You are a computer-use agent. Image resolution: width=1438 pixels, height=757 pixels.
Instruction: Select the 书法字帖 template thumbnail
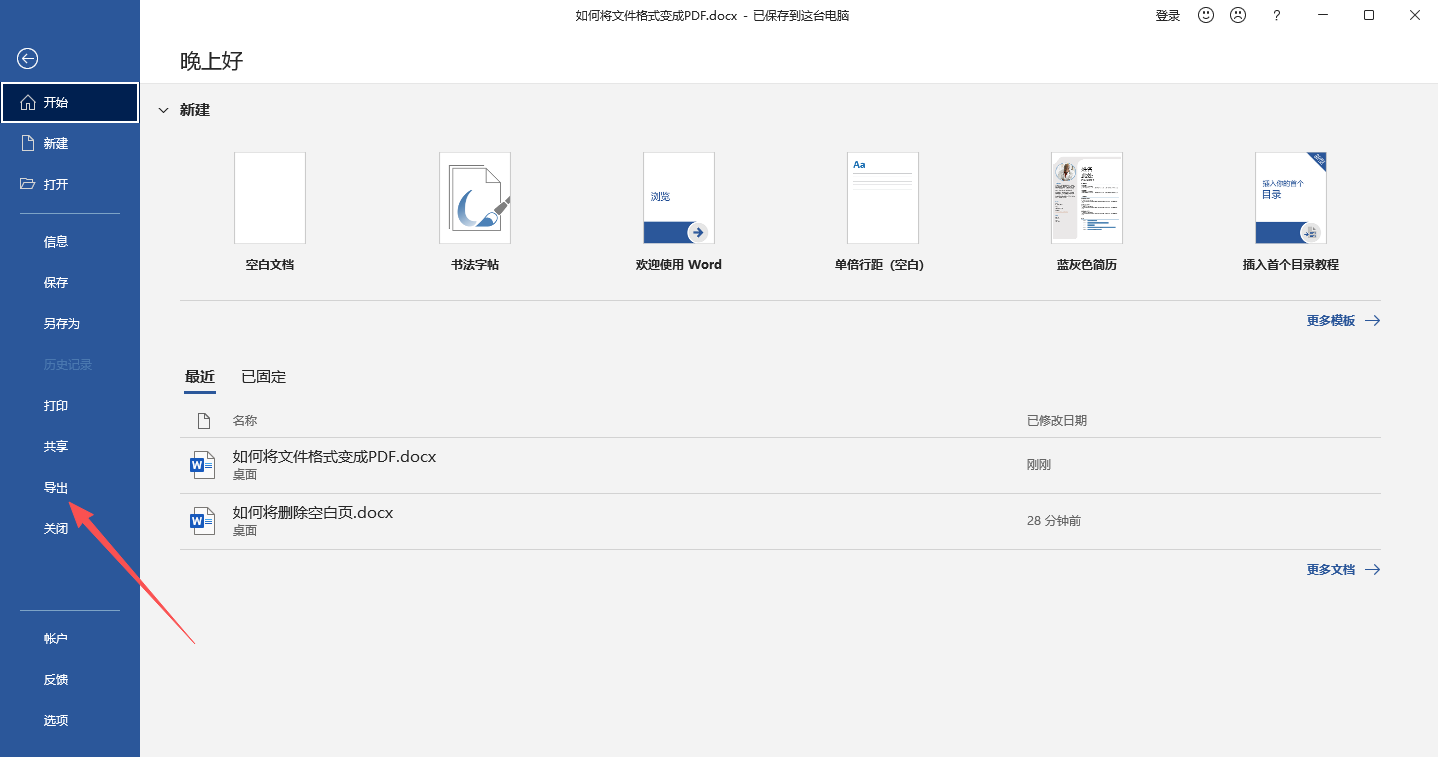coord(475,198)
